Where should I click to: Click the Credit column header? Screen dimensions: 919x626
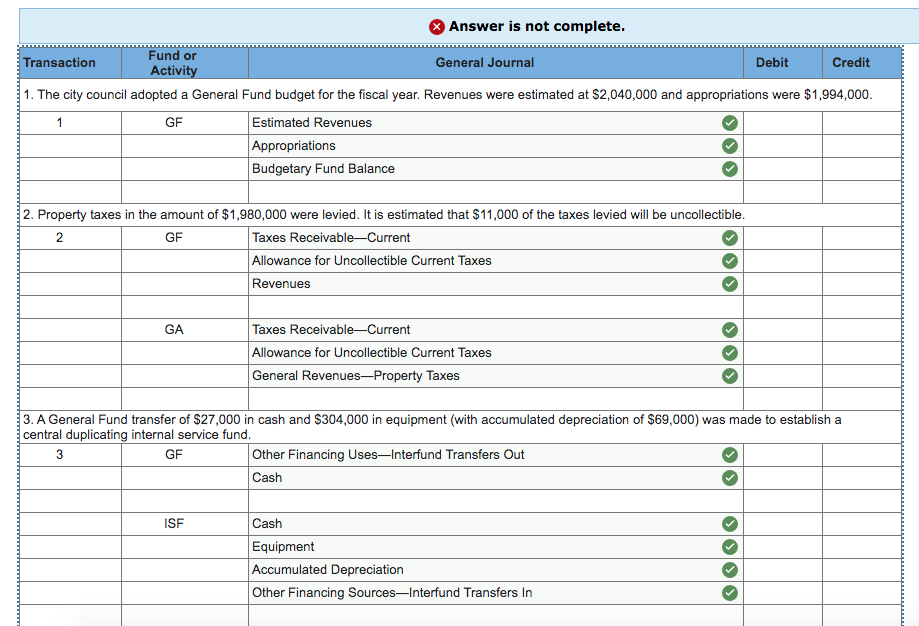pyautogui.click(x=862, y=63)
